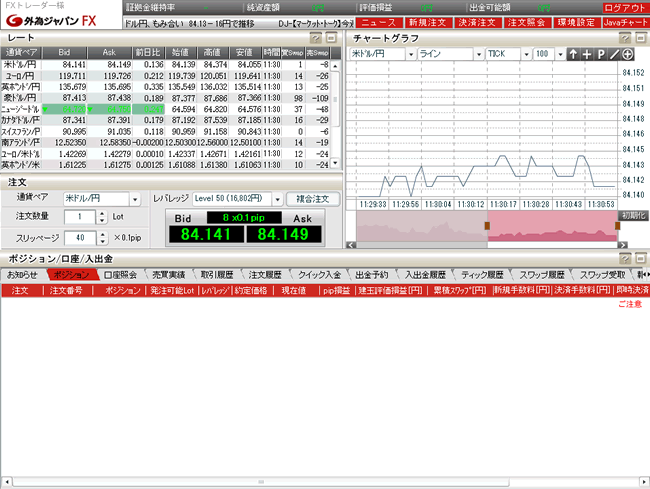Click the Bid 84.141 sell price button
Screen dimensions: 650x489
coord(206,234)
